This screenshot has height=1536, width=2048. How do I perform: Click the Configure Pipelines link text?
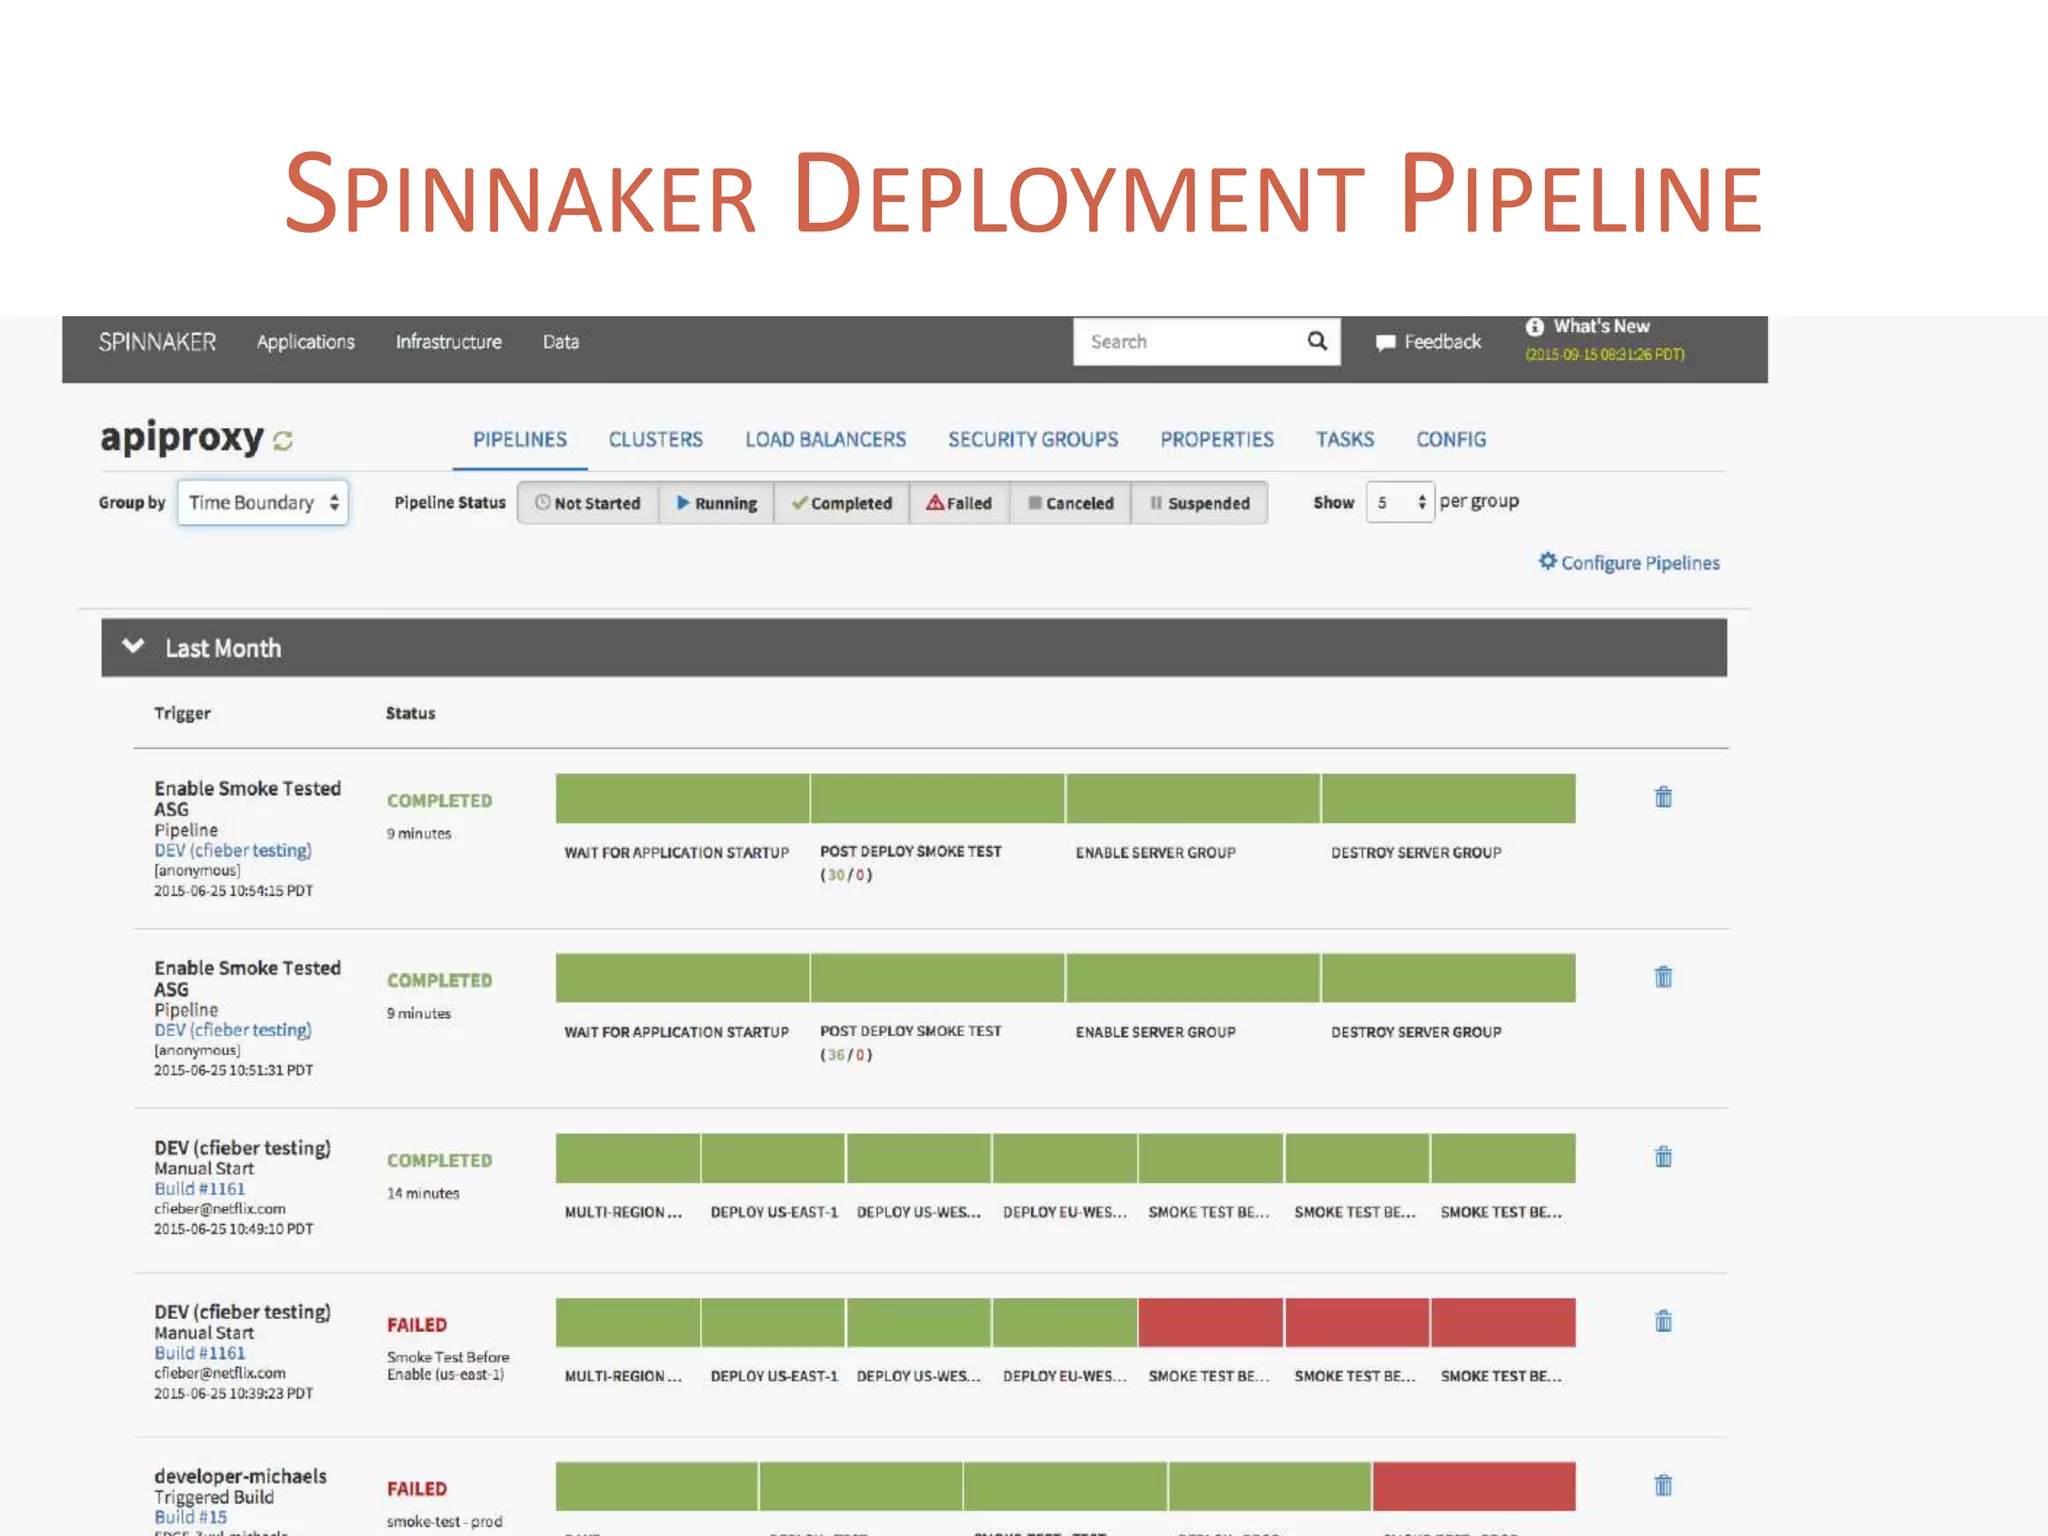pyautogui.click(x=1640, y=563)
